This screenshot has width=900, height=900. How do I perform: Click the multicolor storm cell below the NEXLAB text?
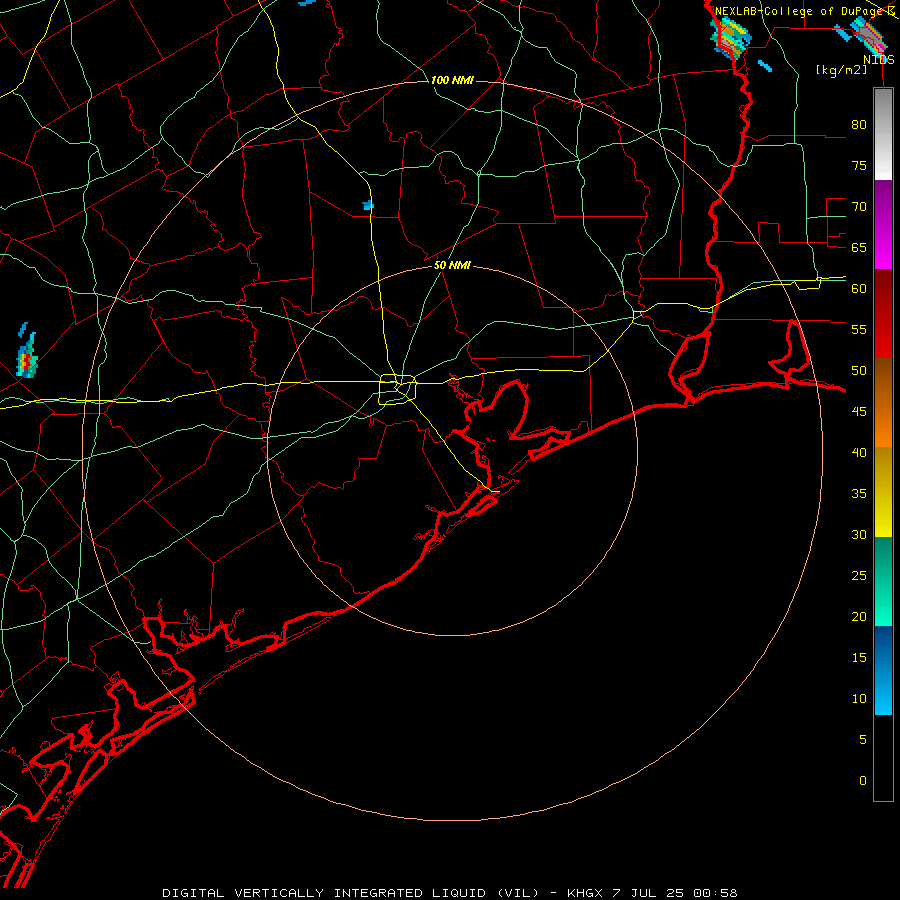(x=730, y=37)
